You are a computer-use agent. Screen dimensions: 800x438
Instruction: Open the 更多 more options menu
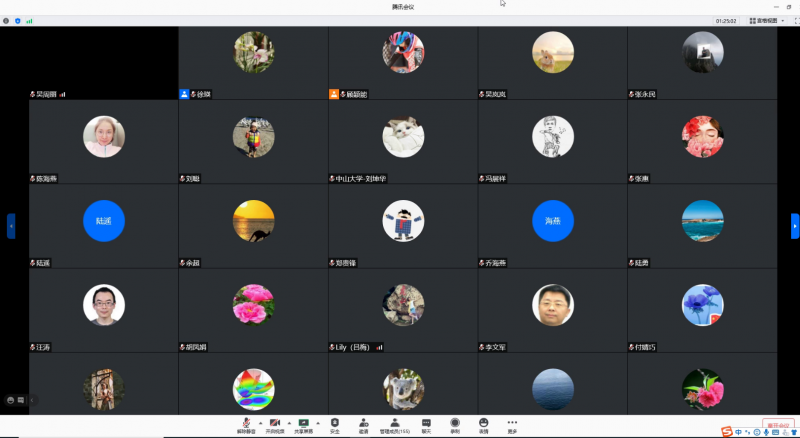point(513,424)
